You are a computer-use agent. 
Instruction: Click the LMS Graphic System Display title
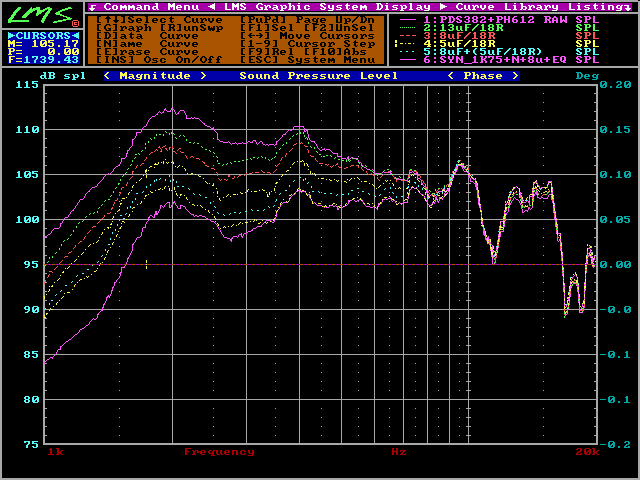(327, 7)
